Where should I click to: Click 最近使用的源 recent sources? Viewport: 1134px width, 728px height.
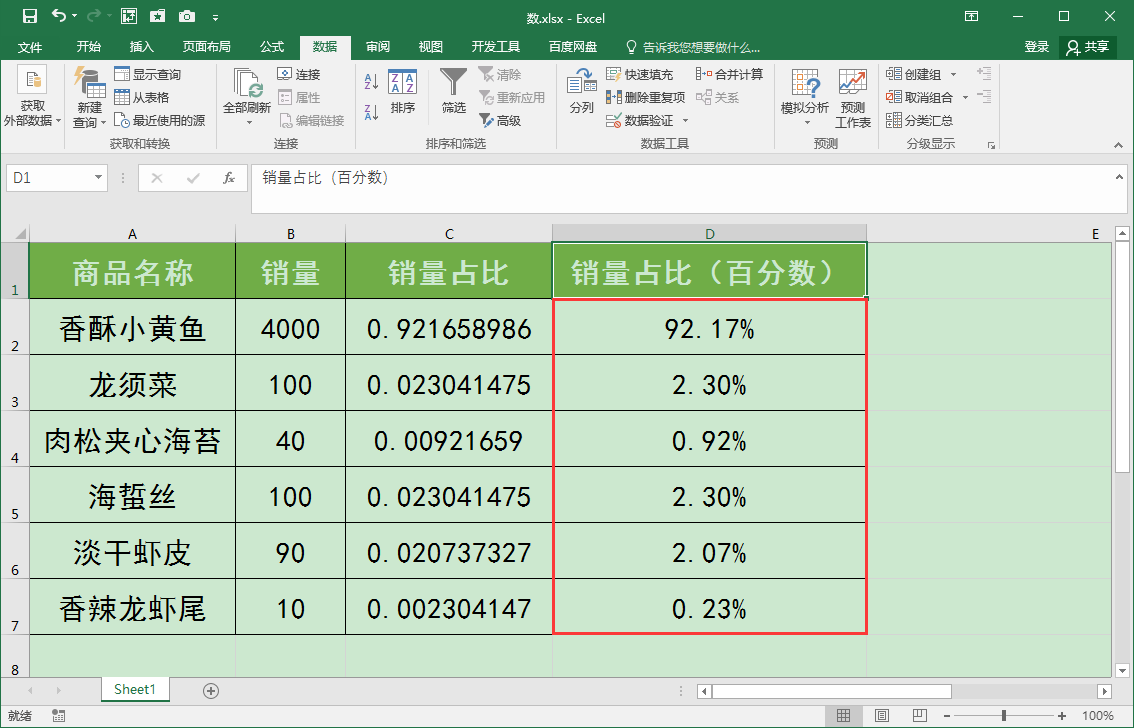[160, 120]
